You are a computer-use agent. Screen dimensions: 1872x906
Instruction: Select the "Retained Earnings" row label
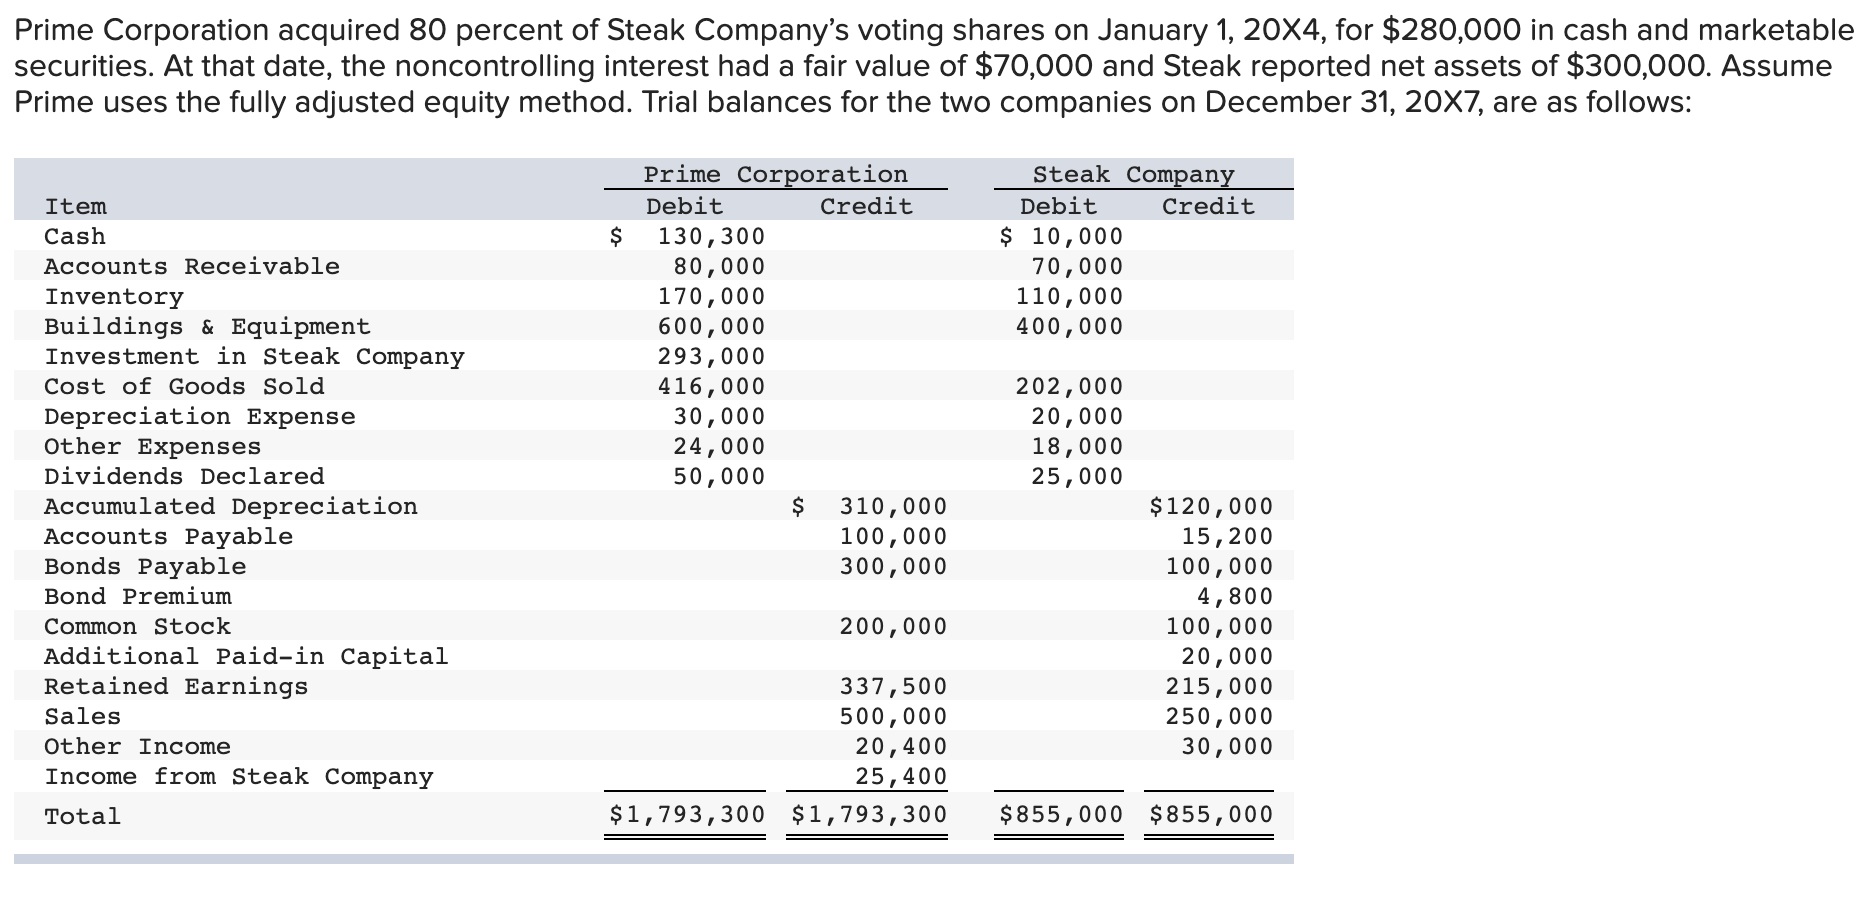tap(176, 687)
